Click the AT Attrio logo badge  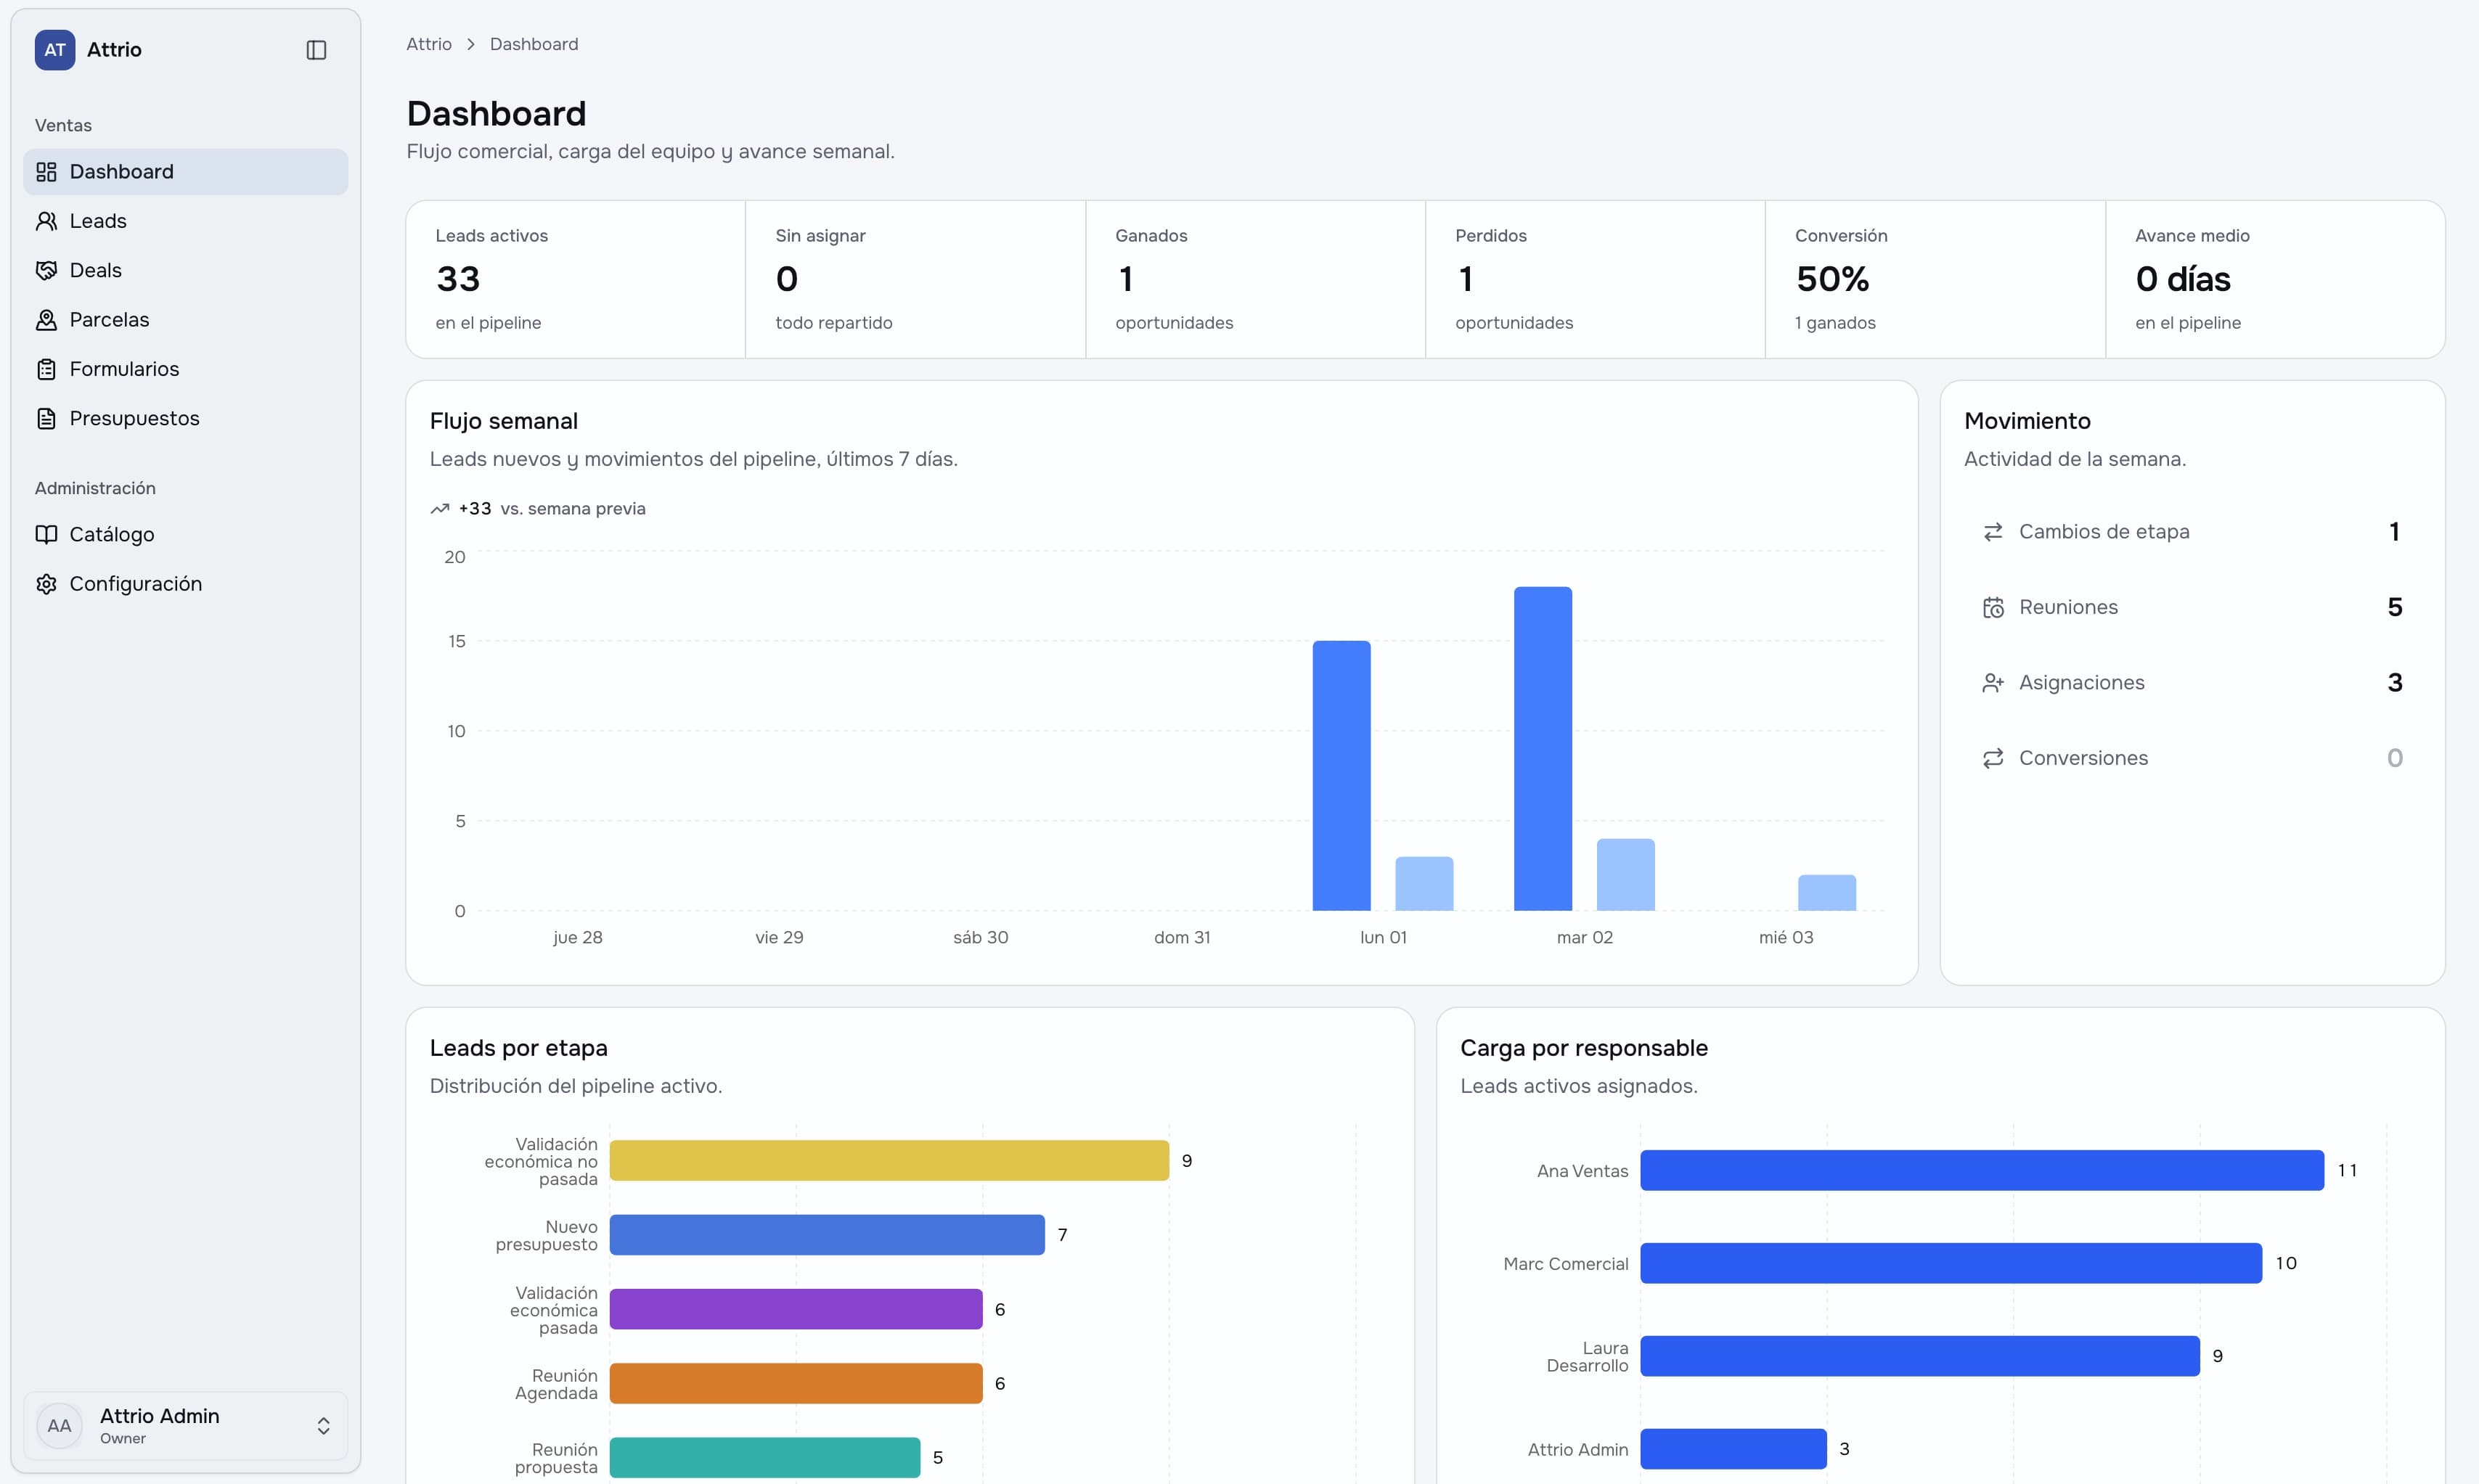[55, 50]
